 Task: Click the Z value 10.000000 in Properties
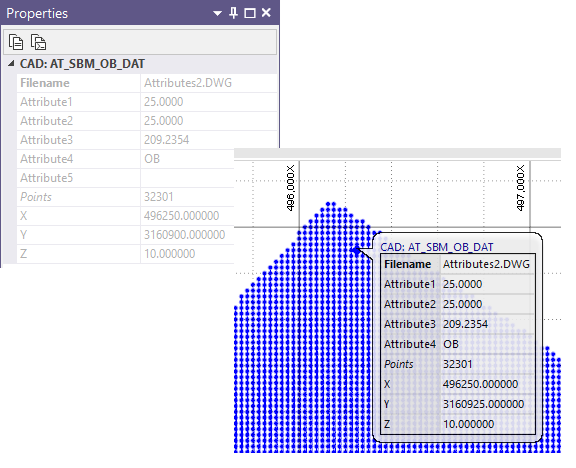(169, 254)
